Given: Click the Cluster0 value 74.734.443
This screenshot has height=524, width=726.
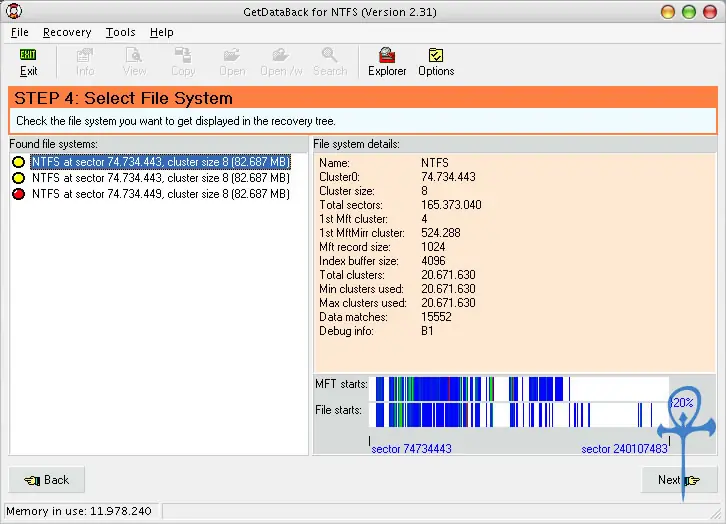Looking at the screenshot, I should (x=448, y=177).
